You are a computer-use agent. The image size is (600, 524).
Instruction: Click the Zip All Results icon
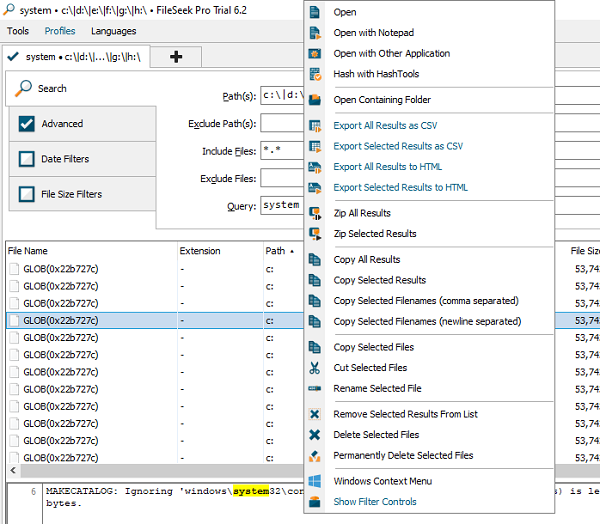pos(315,213)
